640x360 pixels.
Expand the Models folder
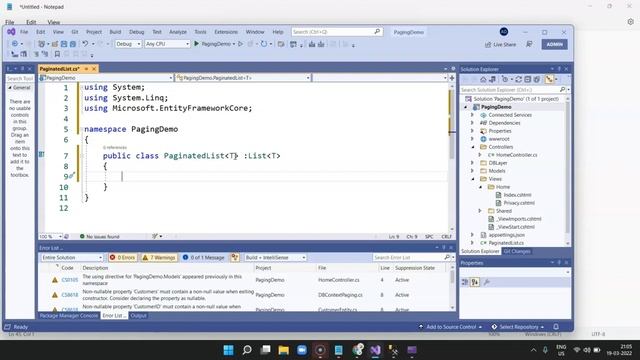coord(473,171)
